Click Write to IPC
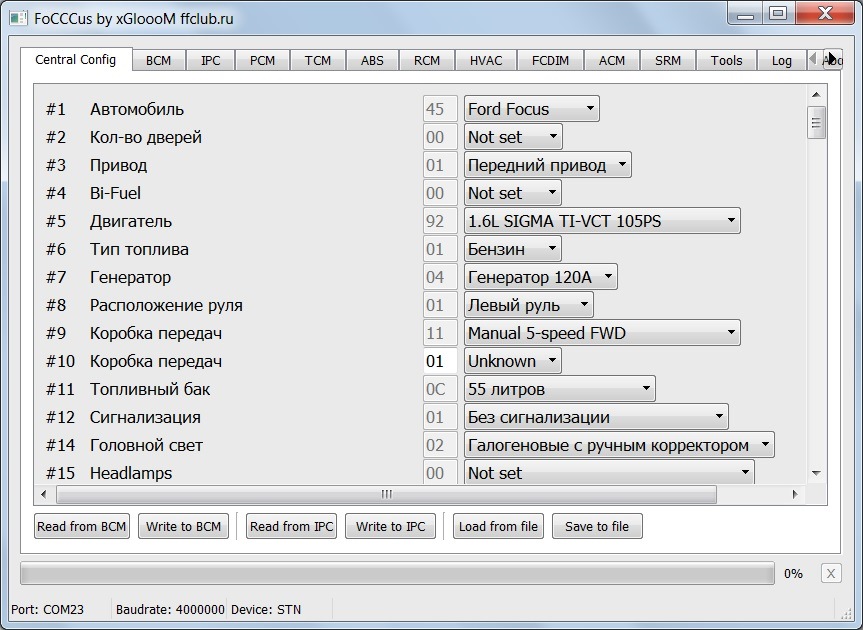 [x=390, y=527]
